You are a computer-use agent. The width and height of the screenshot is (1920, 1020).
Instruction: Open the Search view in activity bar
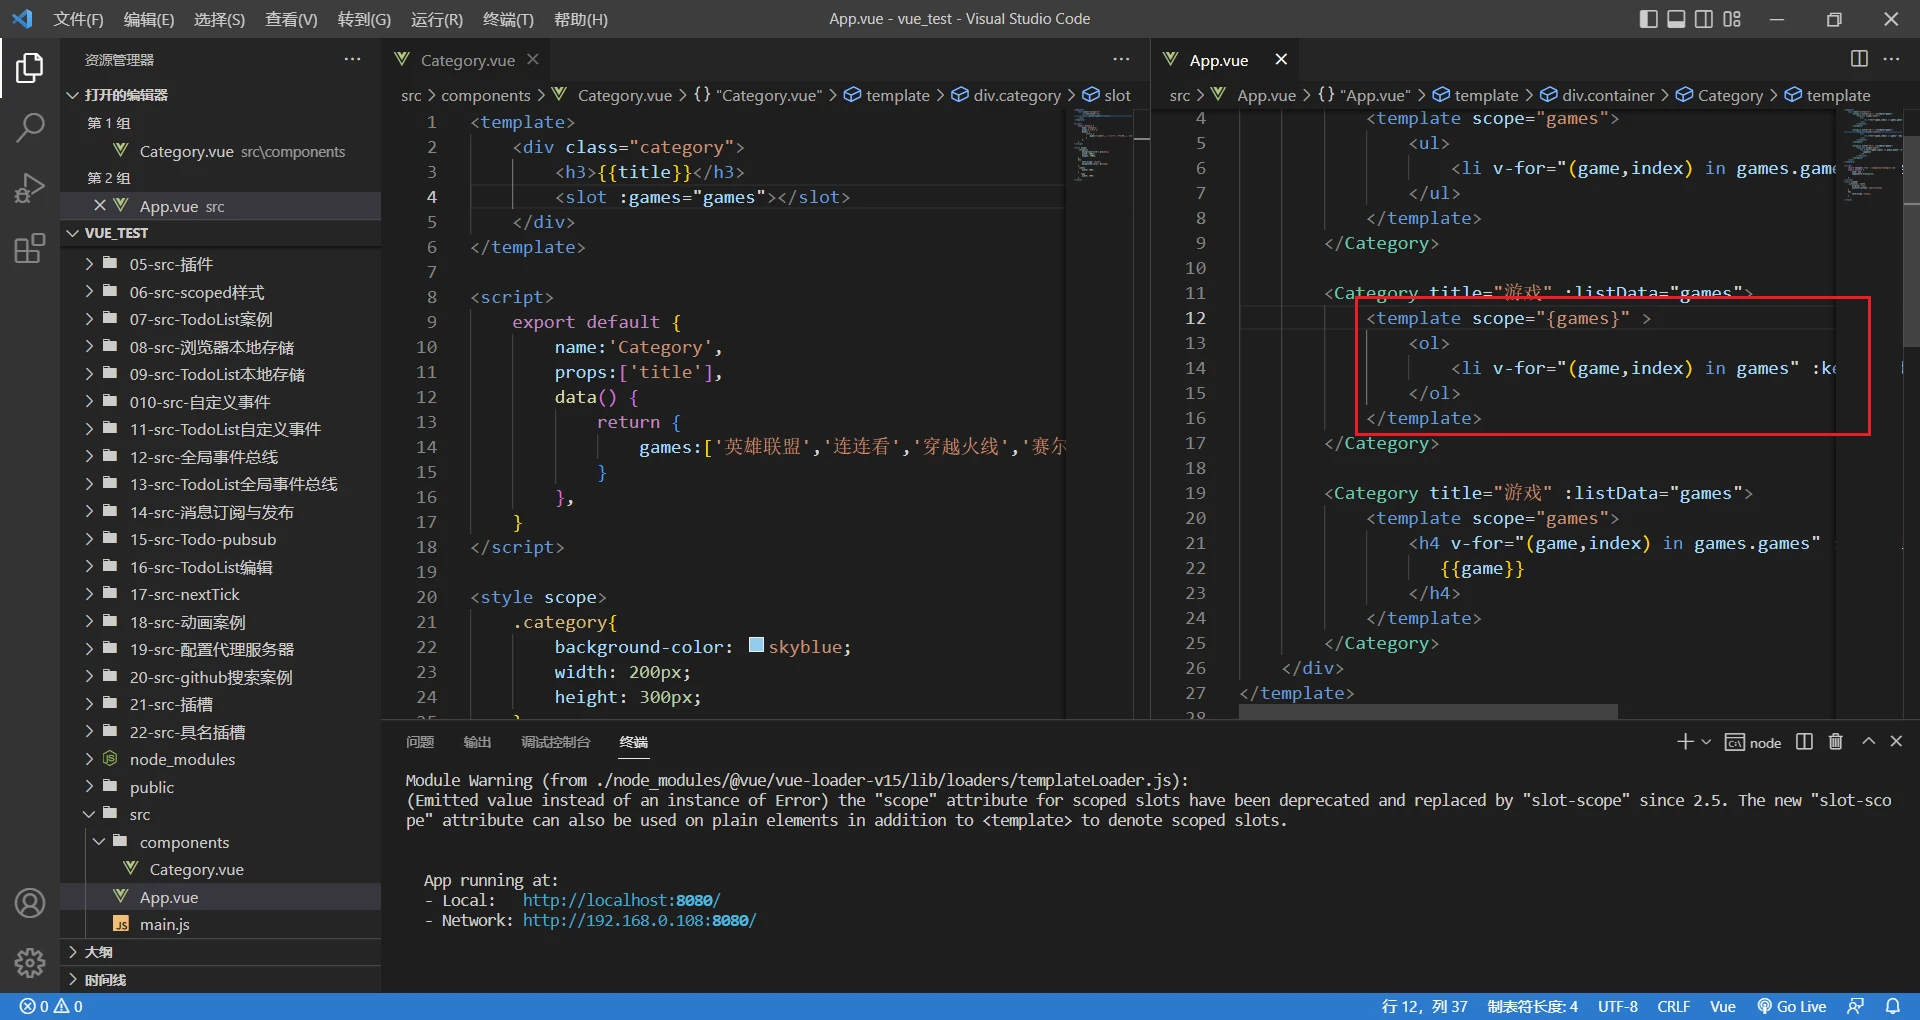[30, 127]
